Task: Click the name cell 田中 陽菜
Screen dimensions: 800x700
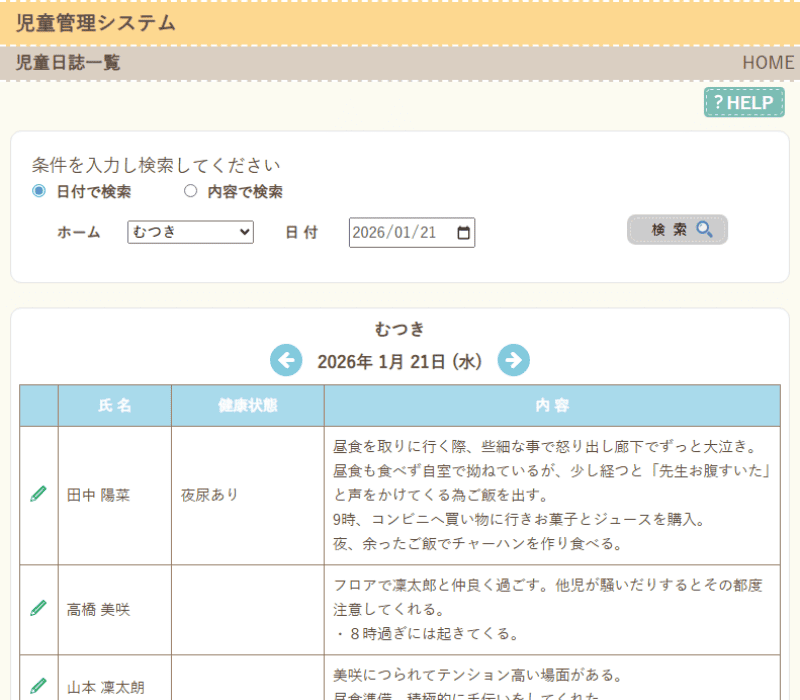Action: 98,495
